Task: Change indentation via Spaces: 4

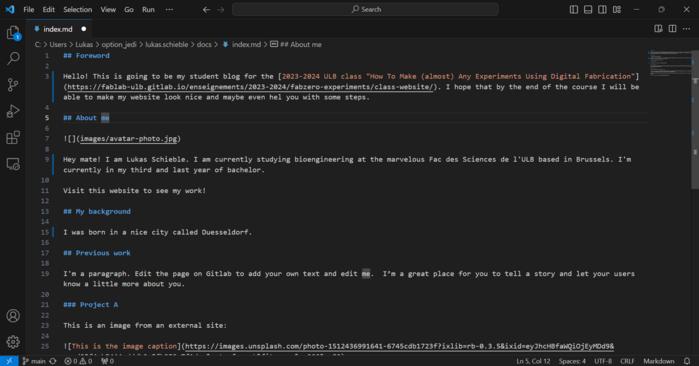Action: click(572, 361)
